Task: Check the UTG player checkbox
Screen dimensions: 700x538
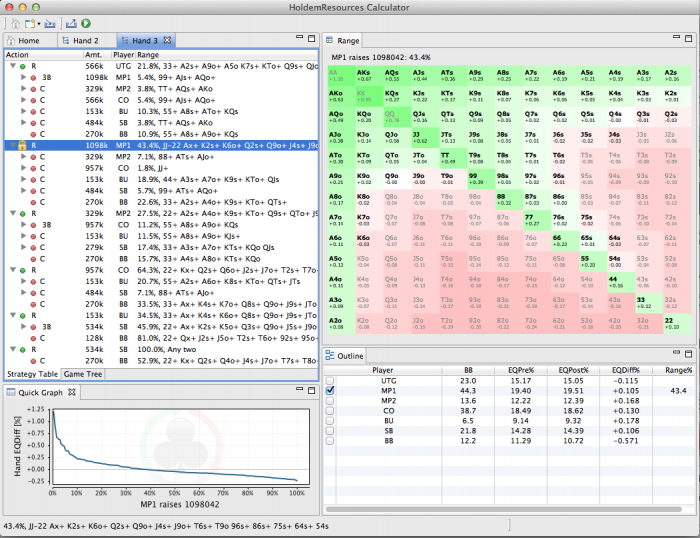Action: click(330, 380)
